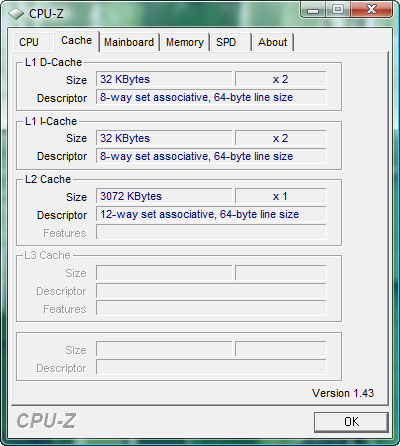Click L1 I-Cache descriptor field

click(211, 156)
